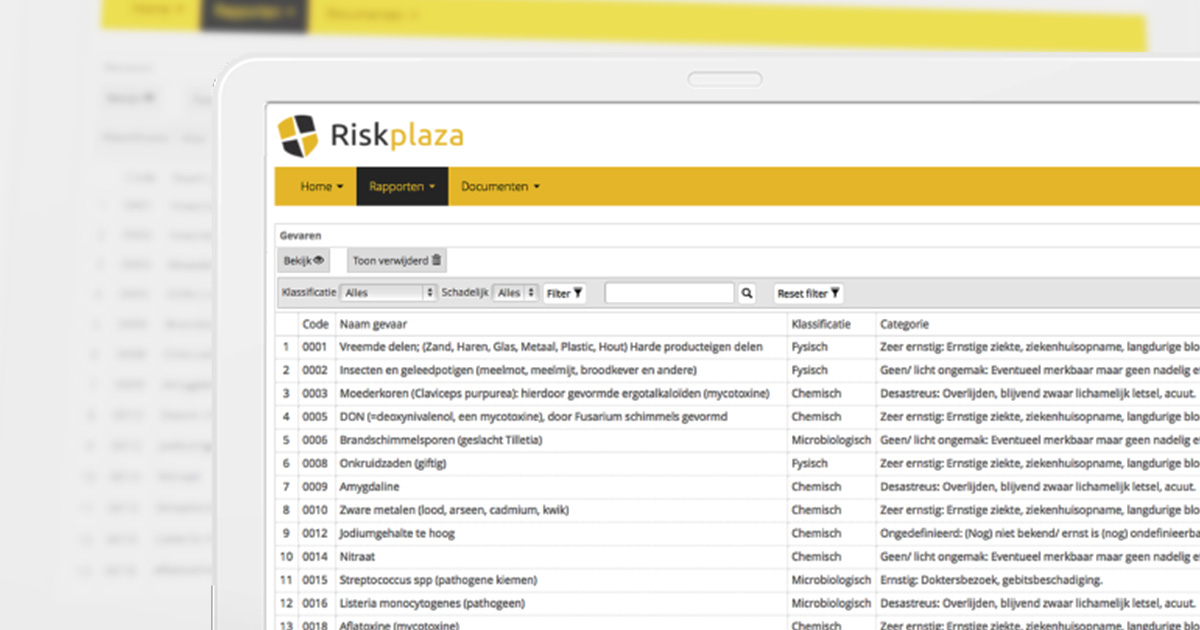This screenshot has height=630, width=1200.
Task: Open the Schadelijk dropdown
Action: (517, 293)
